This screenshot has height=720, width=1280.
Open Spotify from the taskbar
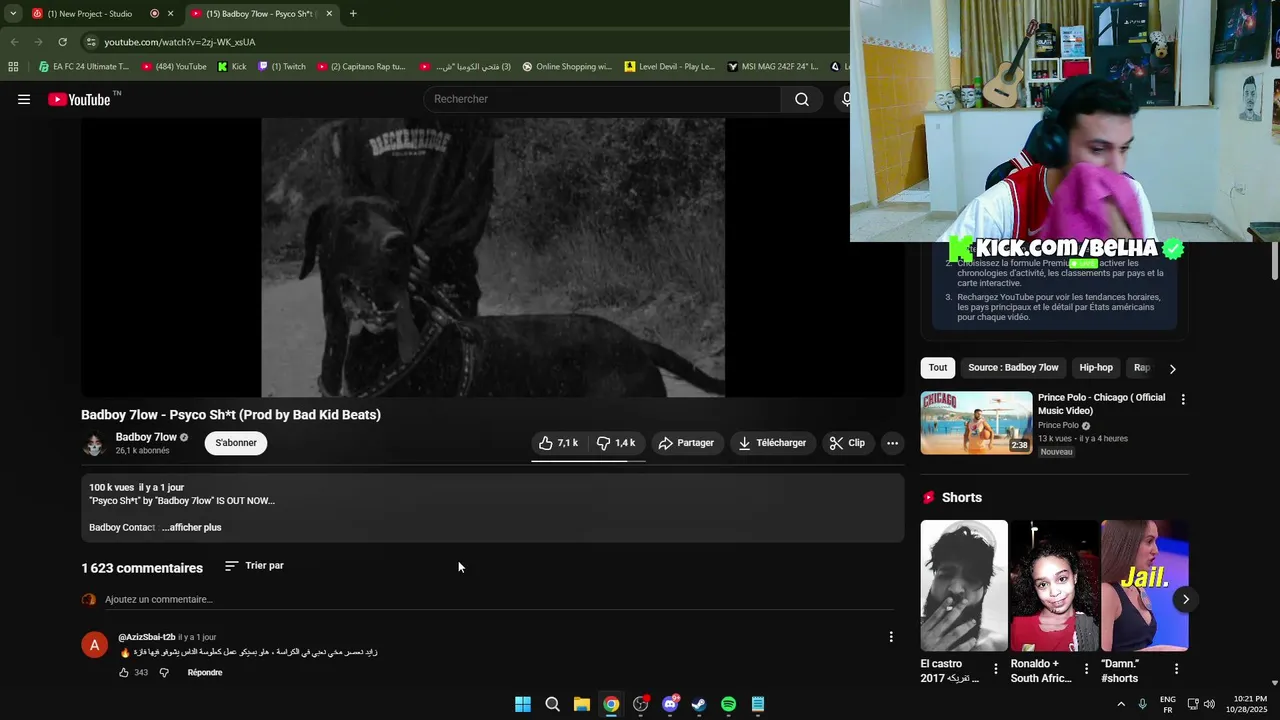(729, 704)
